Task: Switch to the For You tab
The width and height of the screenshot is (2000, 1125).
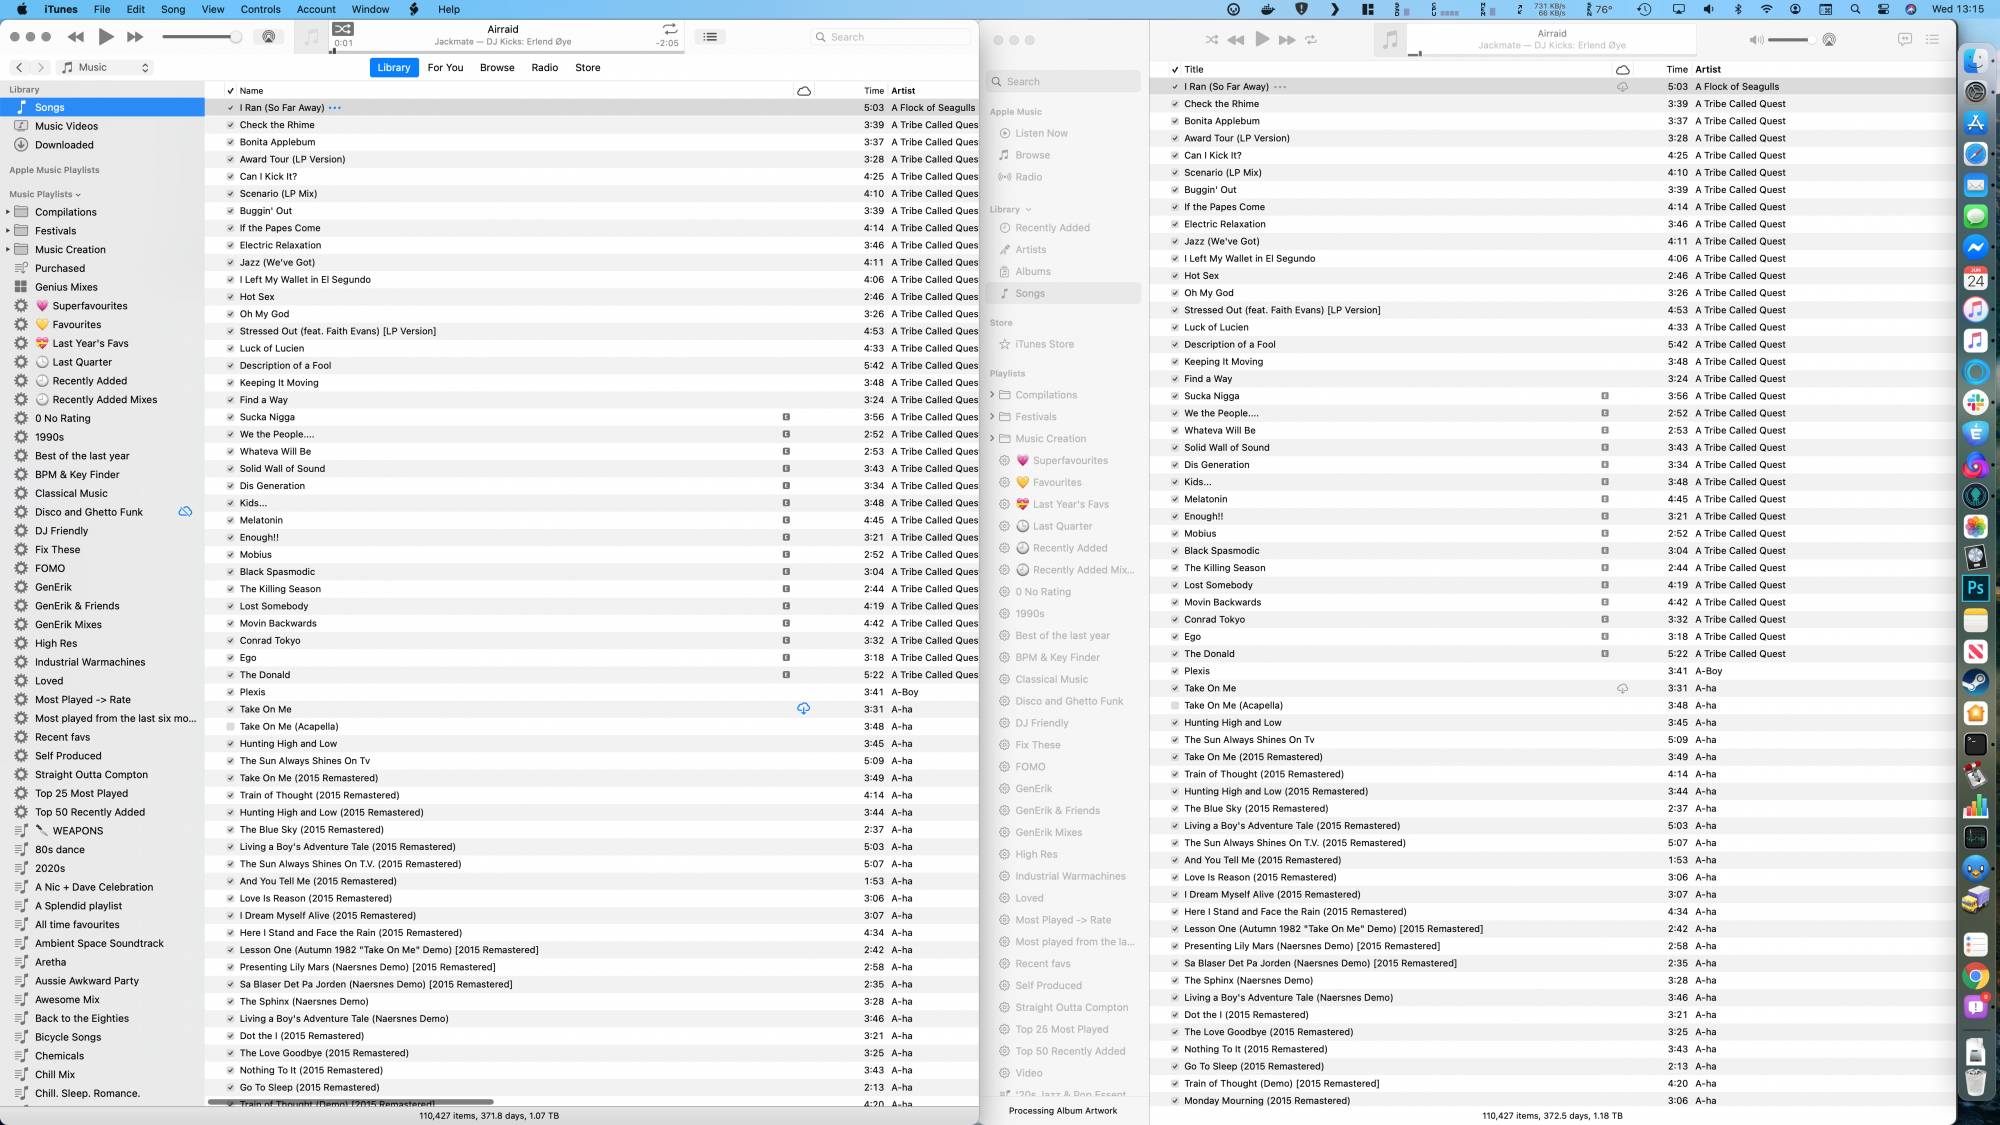Action: coord(445,67)
